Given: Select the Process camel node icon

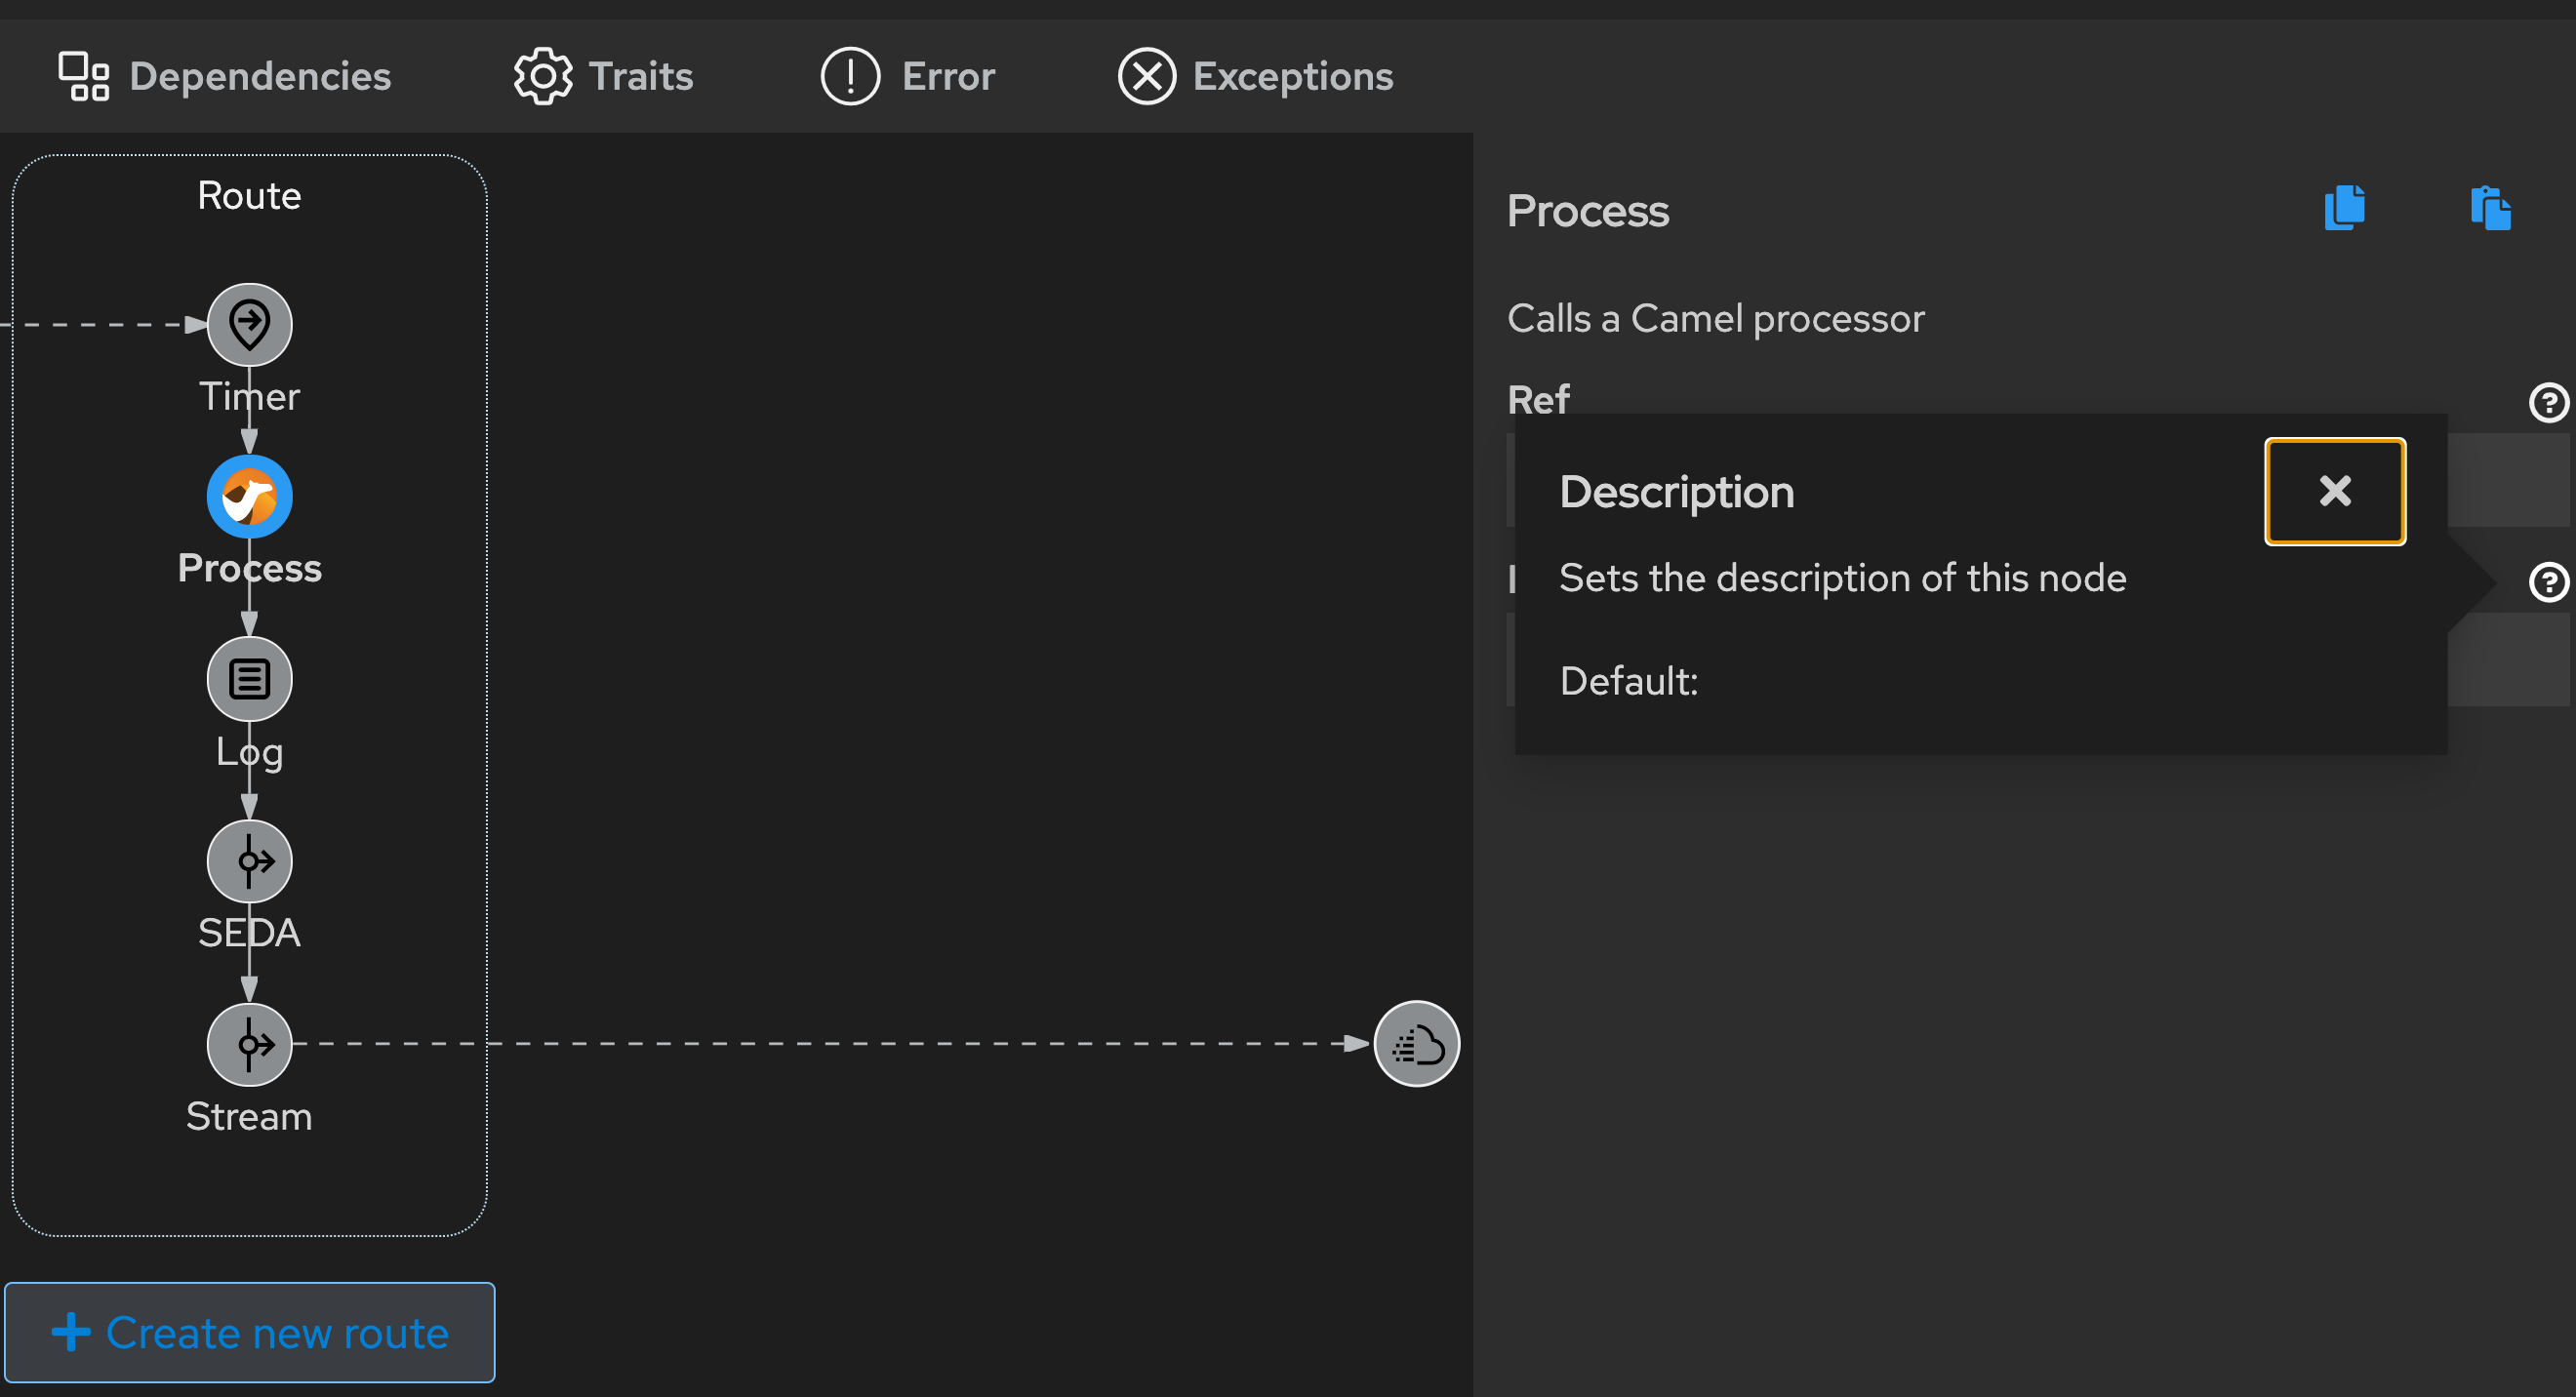Looking at the screenshot, I should (x=249, y=497).
